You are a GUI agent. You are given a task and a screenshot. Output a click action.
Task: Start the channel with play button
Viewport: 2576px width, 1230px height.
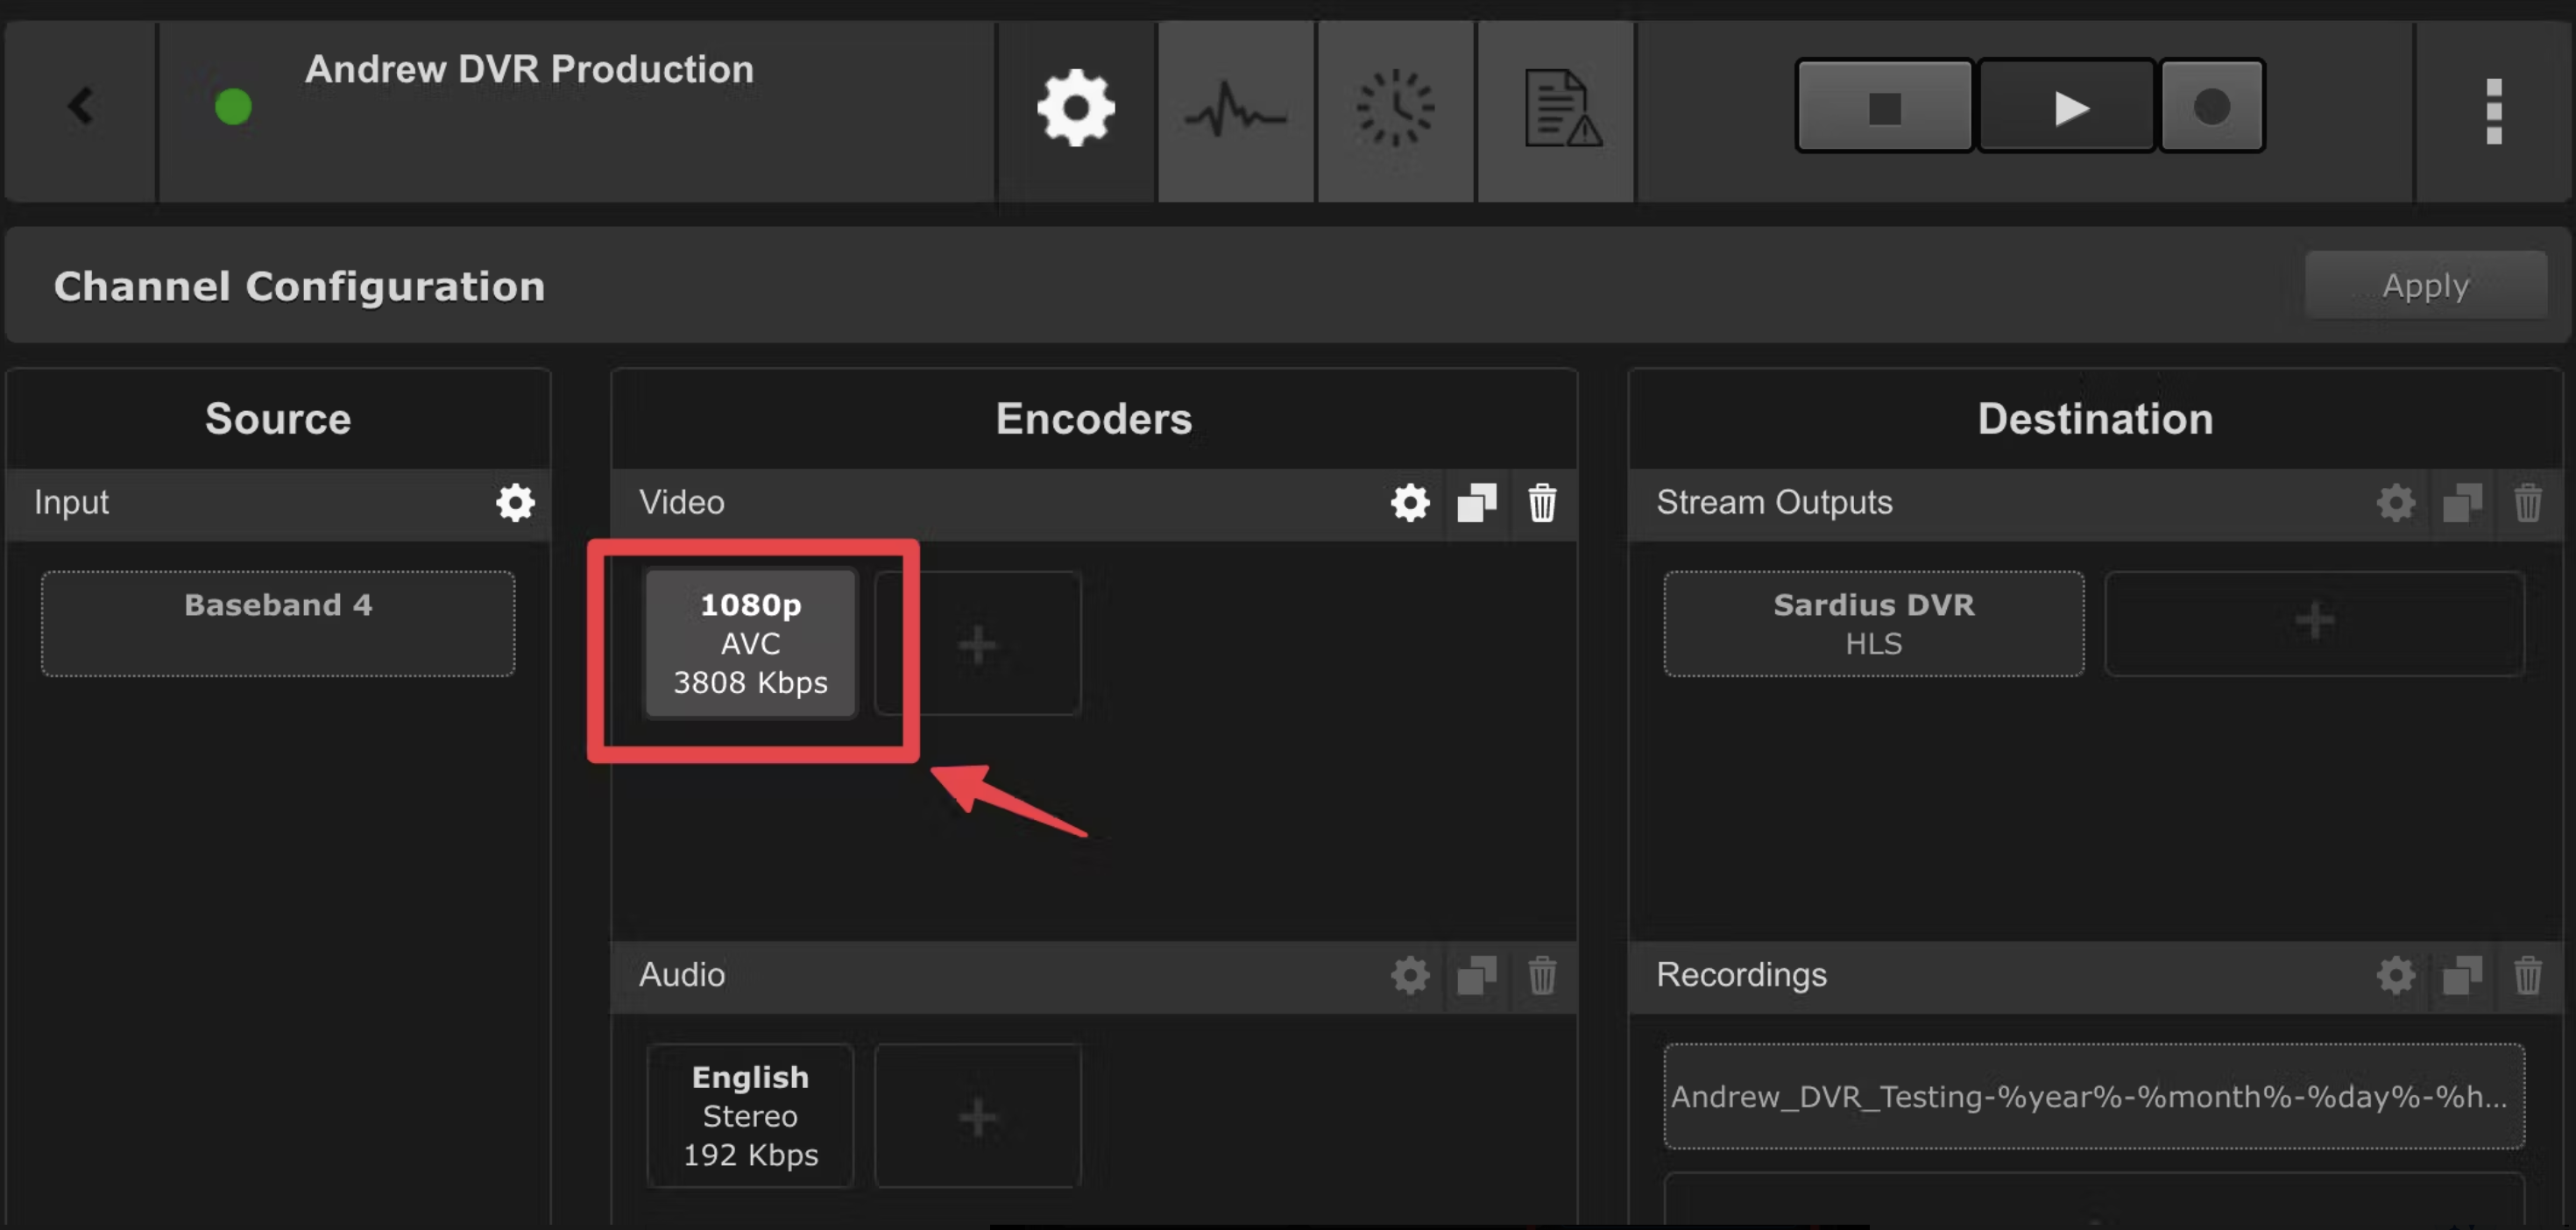pos(2067,106)
